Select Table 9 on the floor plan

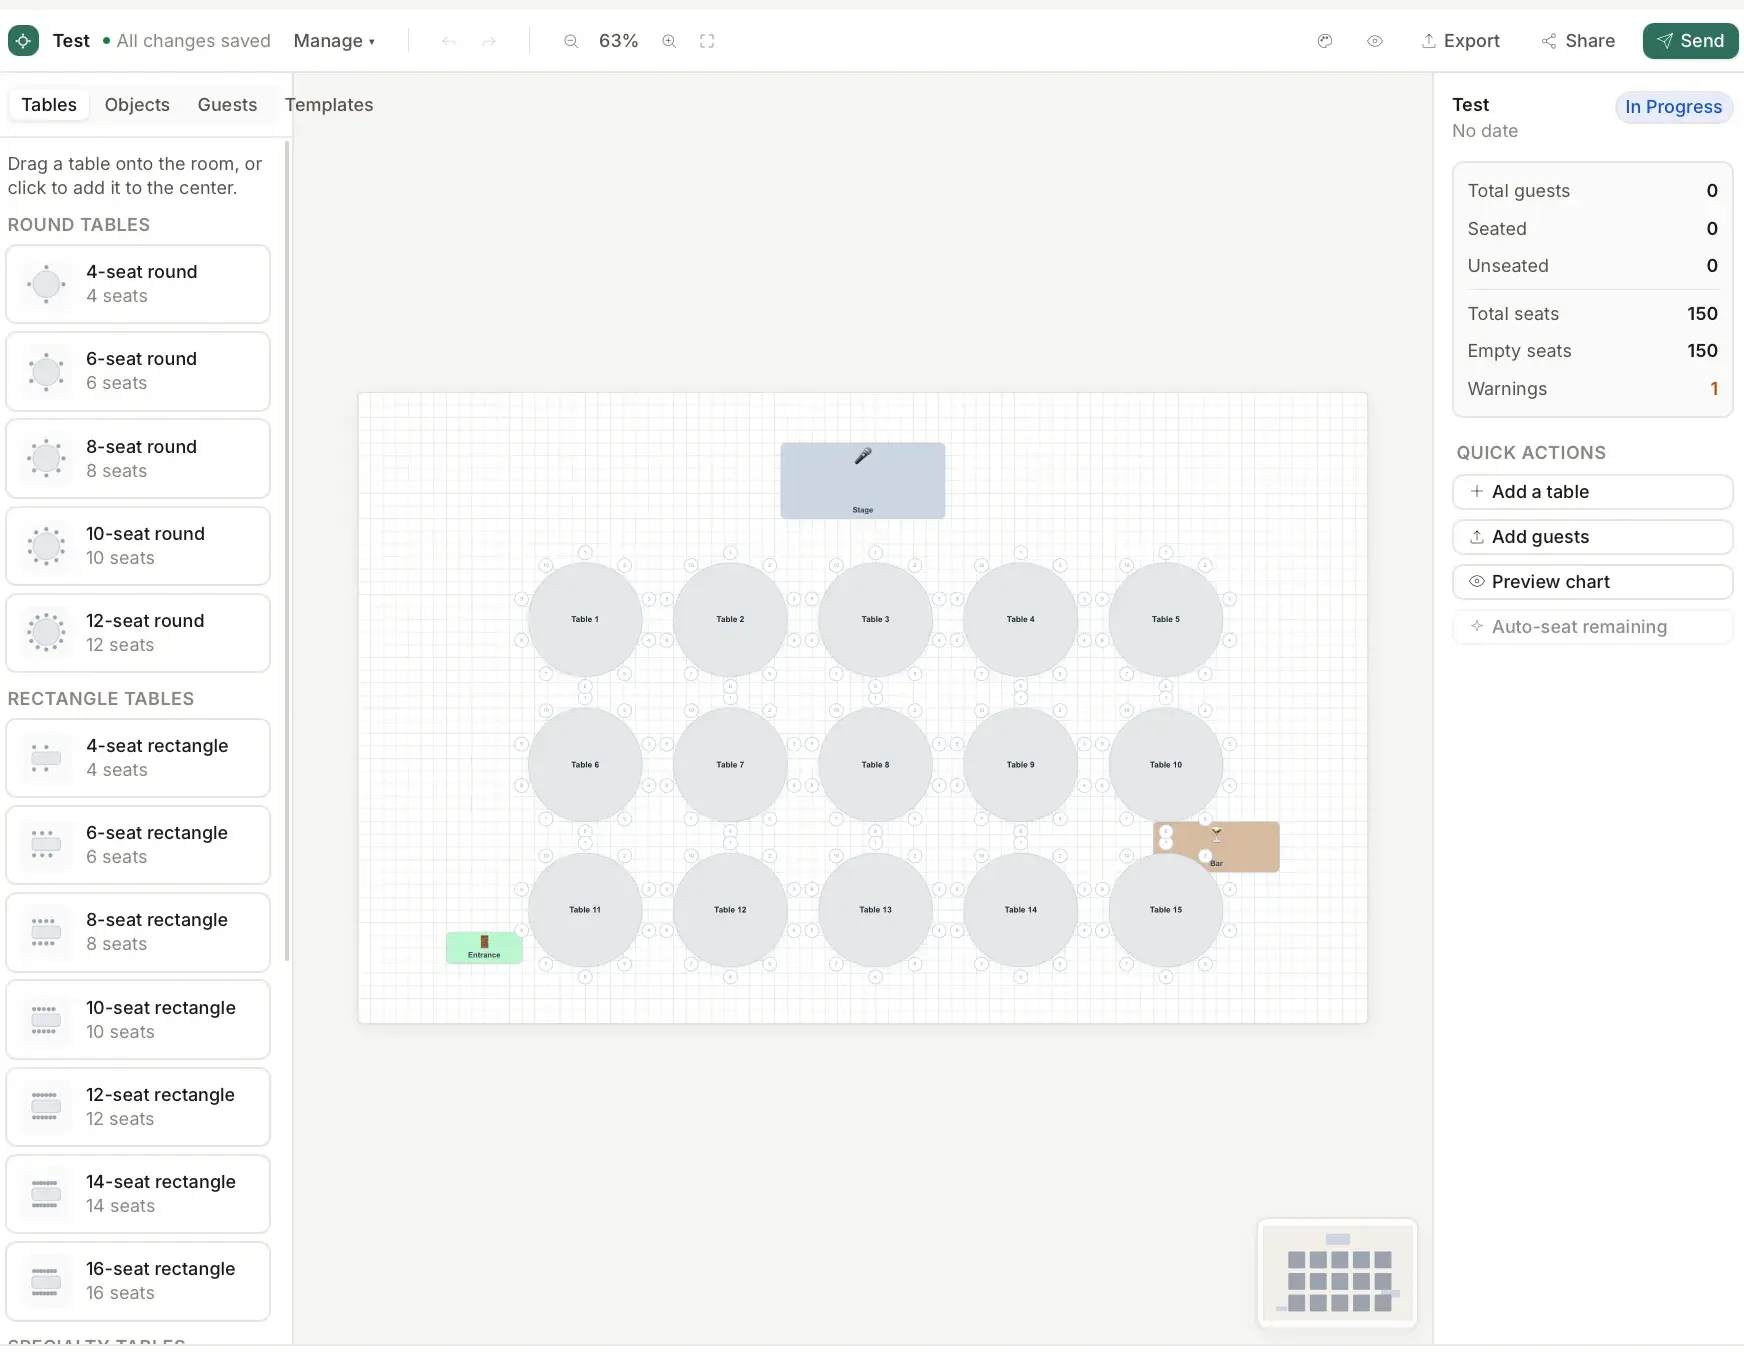1020,764
